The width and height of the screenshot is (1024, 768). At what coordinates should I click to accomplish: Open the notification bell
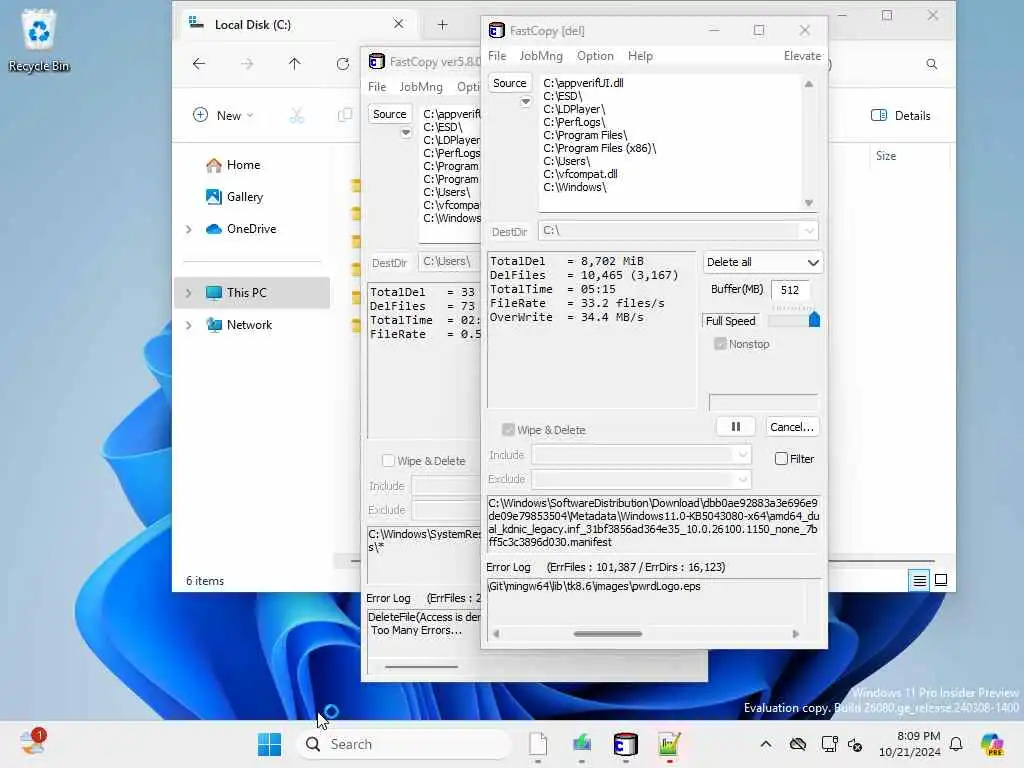tap(956, 744)
